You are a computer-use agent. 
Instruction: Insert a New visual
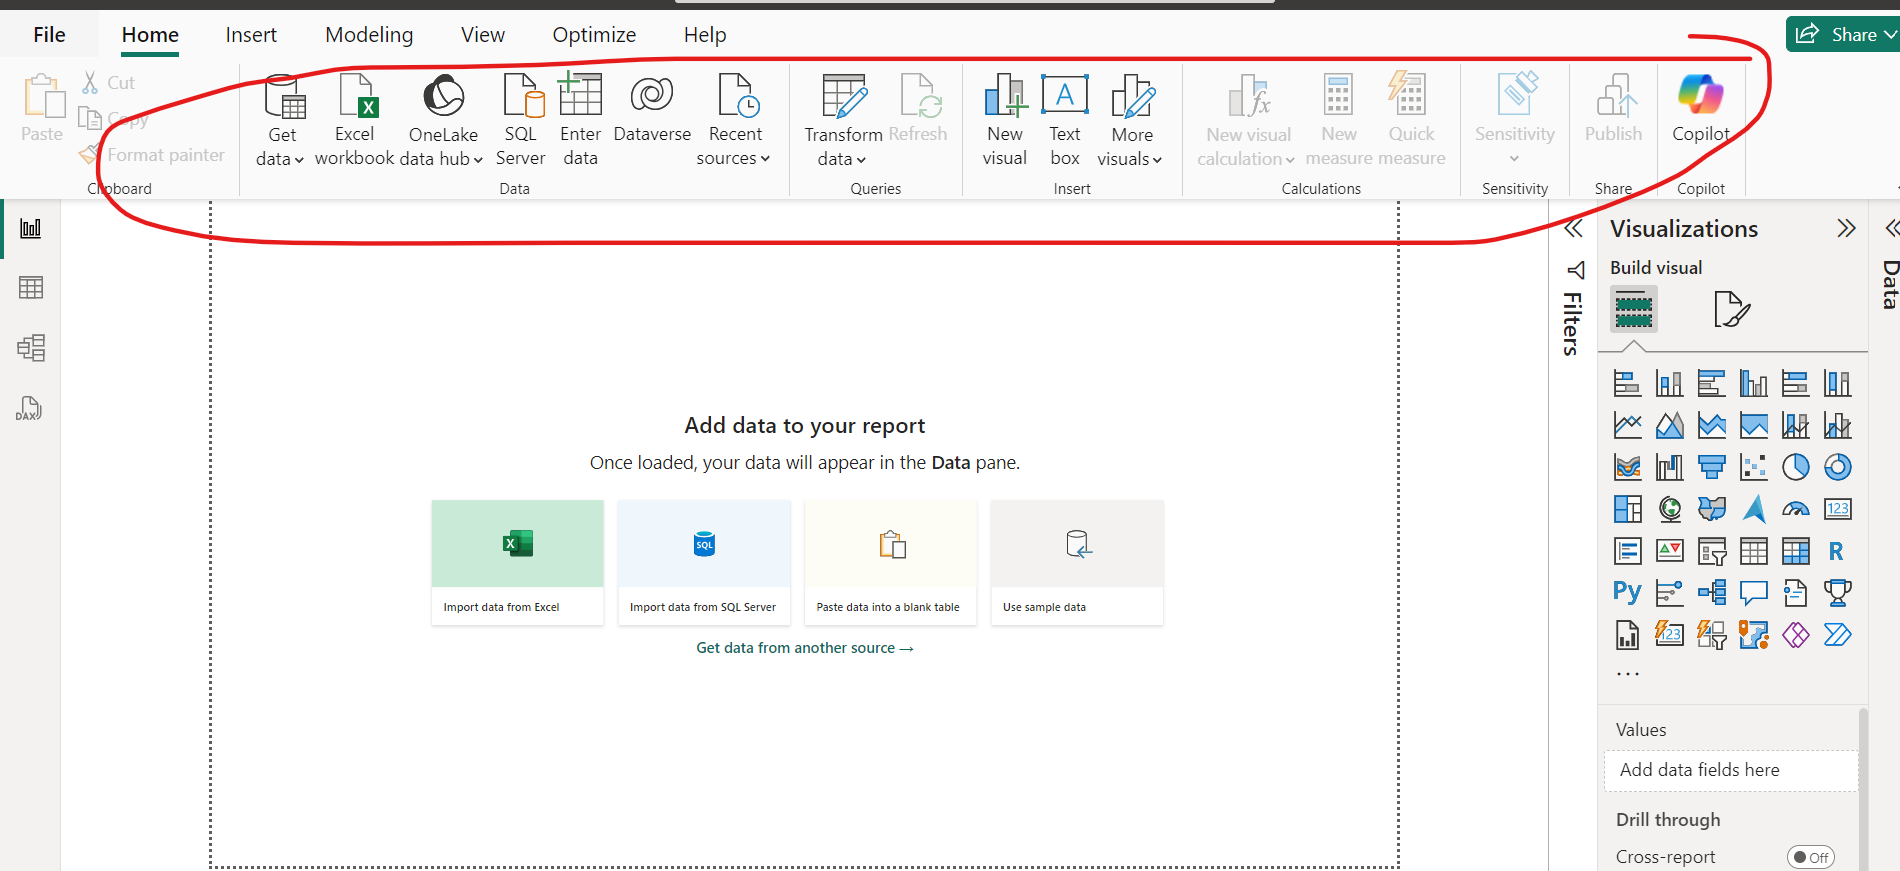pyautogui.click(x=1004, y=121)
